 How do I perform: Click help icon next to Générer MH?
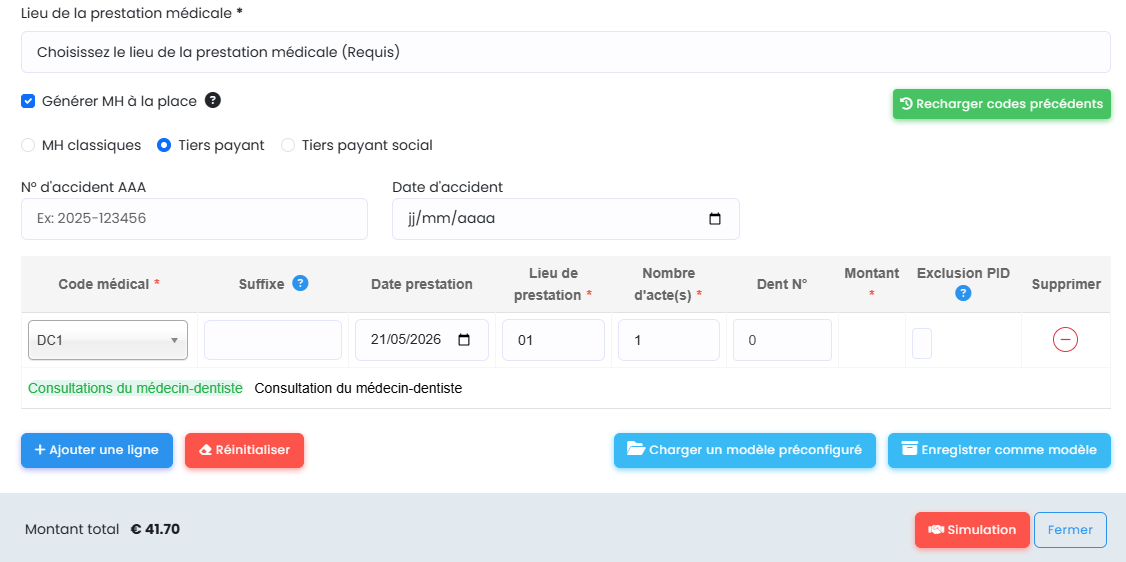(213, 100)
